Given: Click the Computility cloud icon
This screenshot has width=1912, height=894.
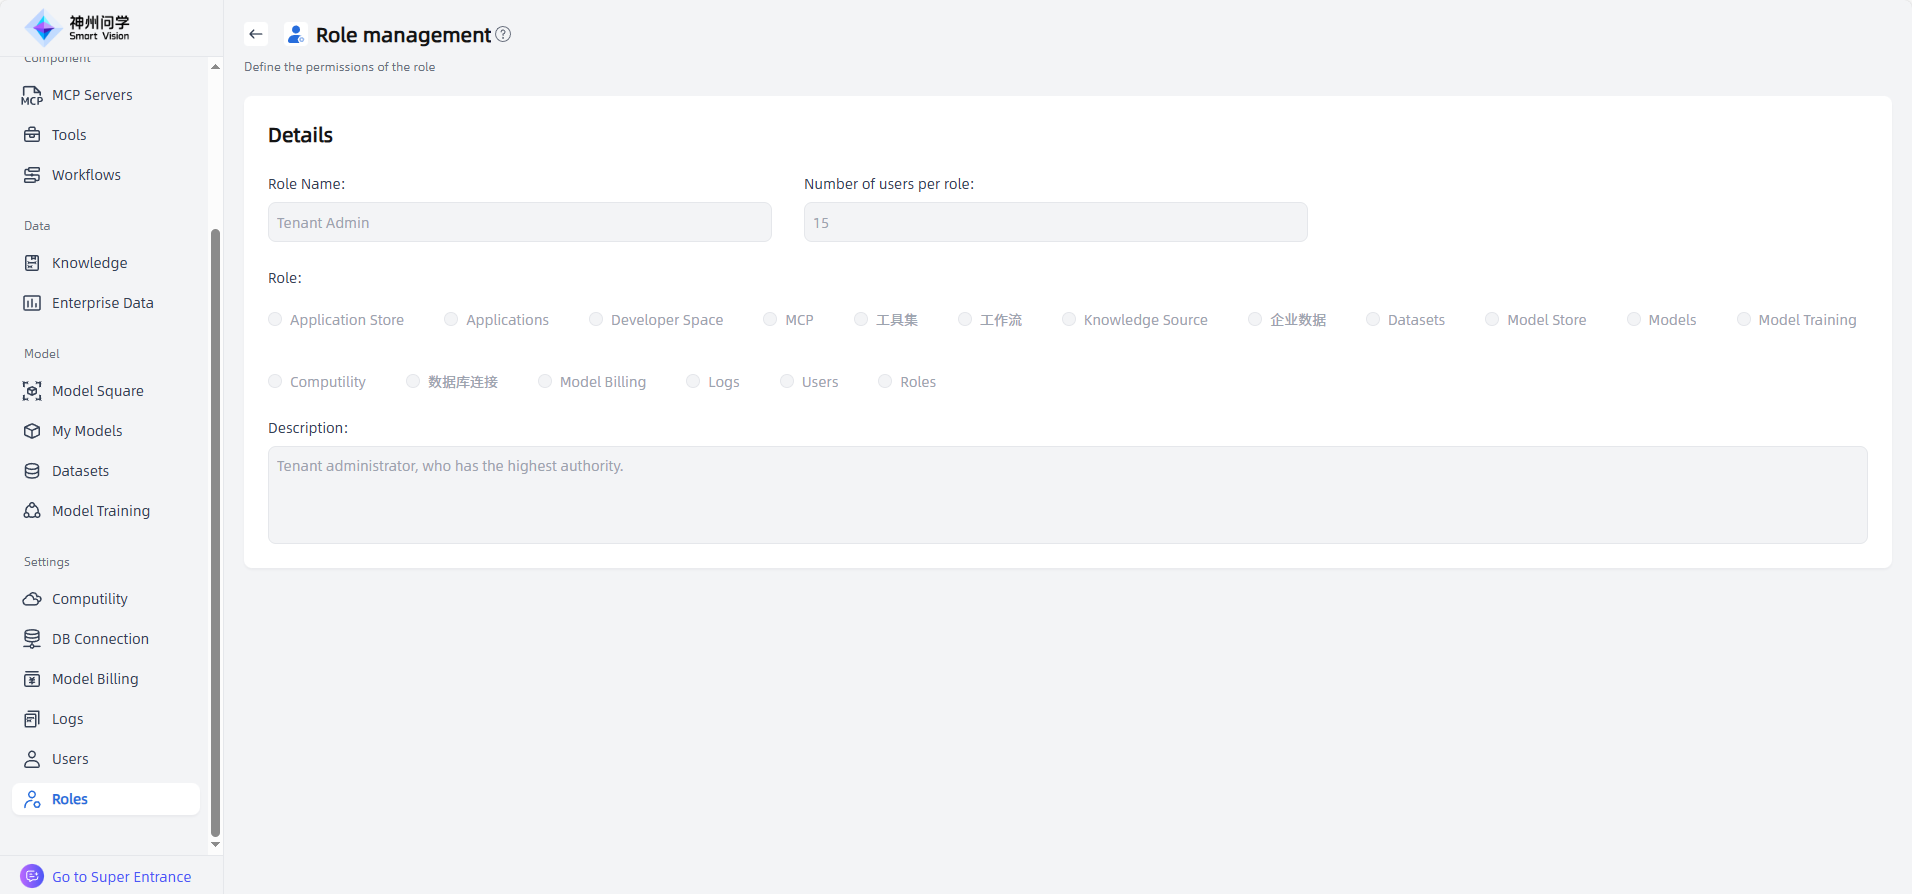Looking at the screenshot, I should pyautogui.click(x=32, y=599).
